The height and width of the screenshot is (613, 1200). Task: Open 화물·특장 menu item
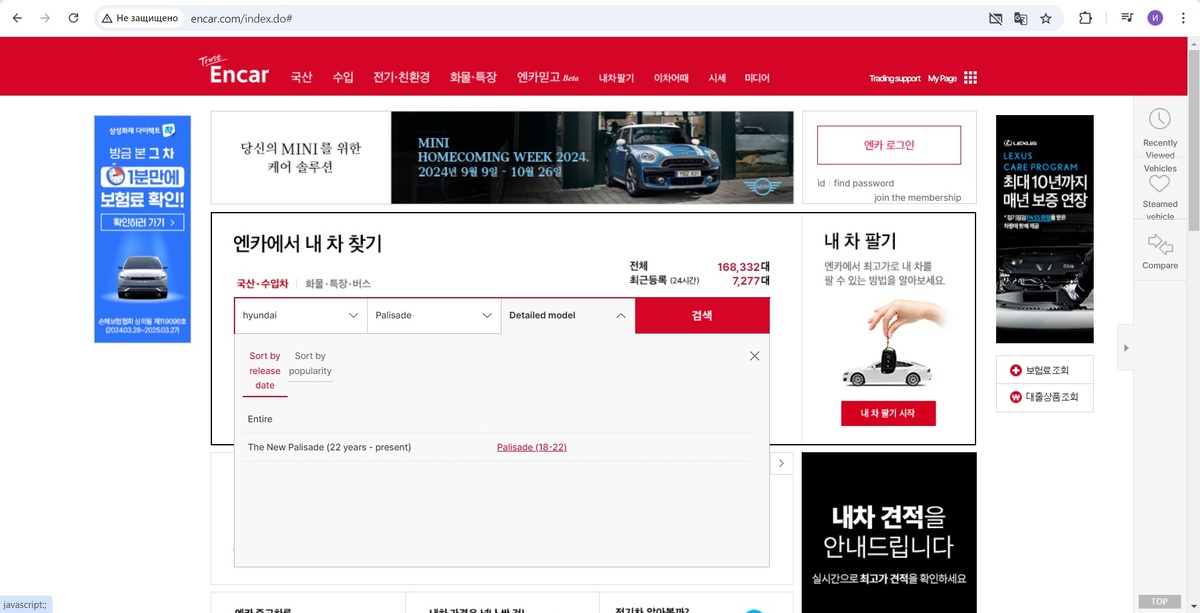click(x=473, y=77)
